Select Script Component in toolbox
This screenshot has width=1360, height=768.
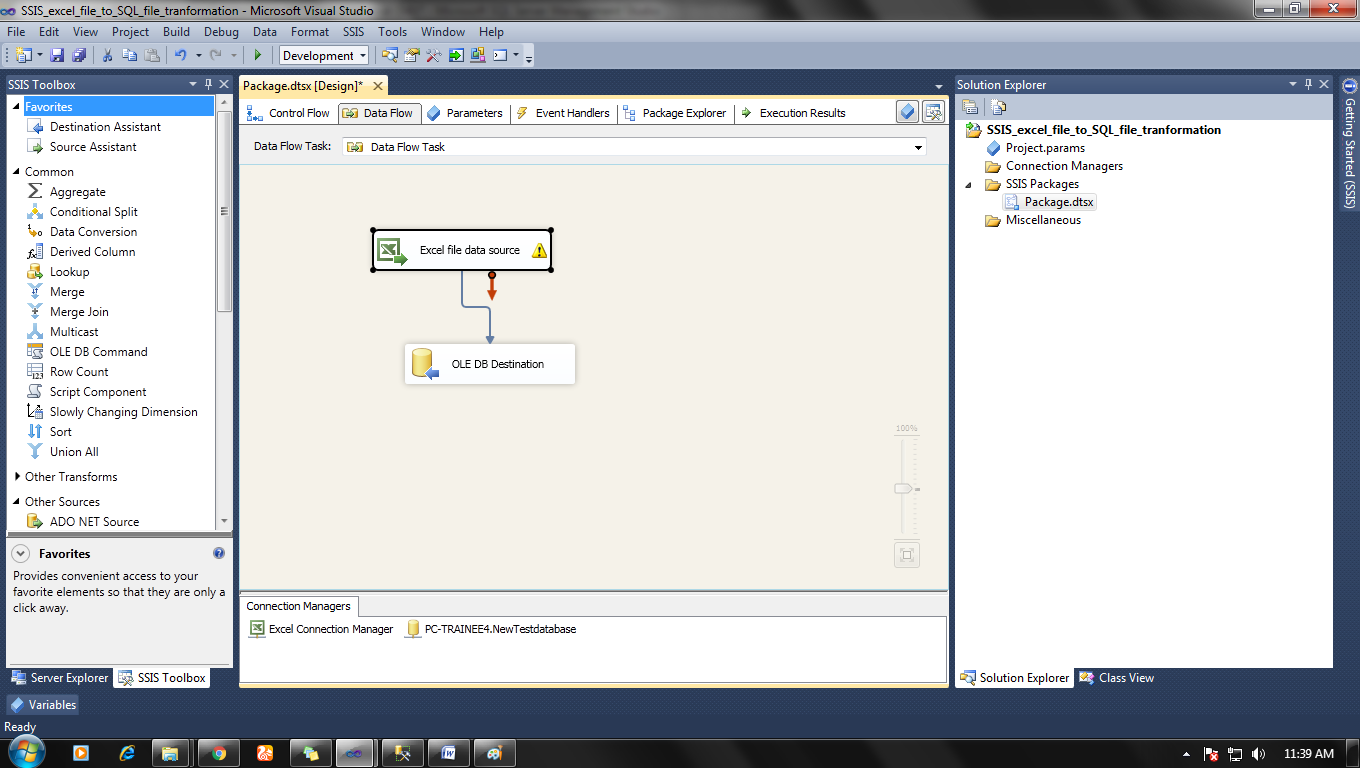(98, 392)
